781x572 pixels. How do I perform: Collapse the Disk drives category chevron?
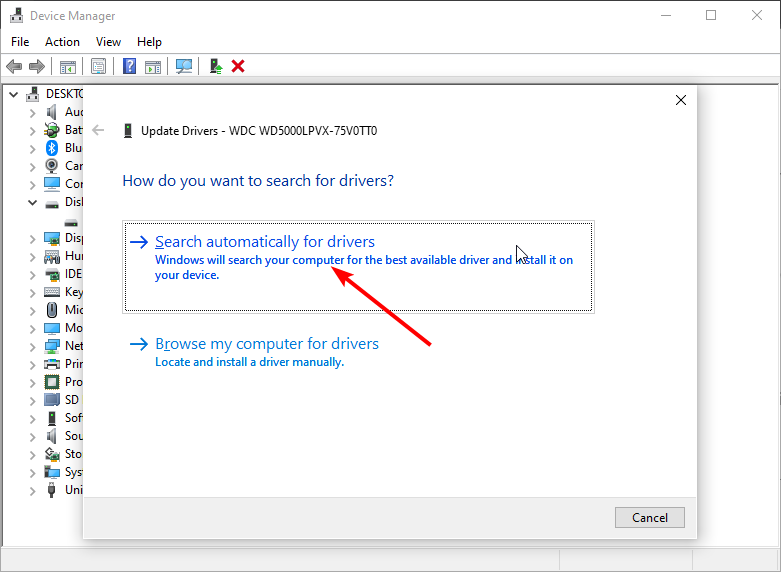[x=32, y=202]
